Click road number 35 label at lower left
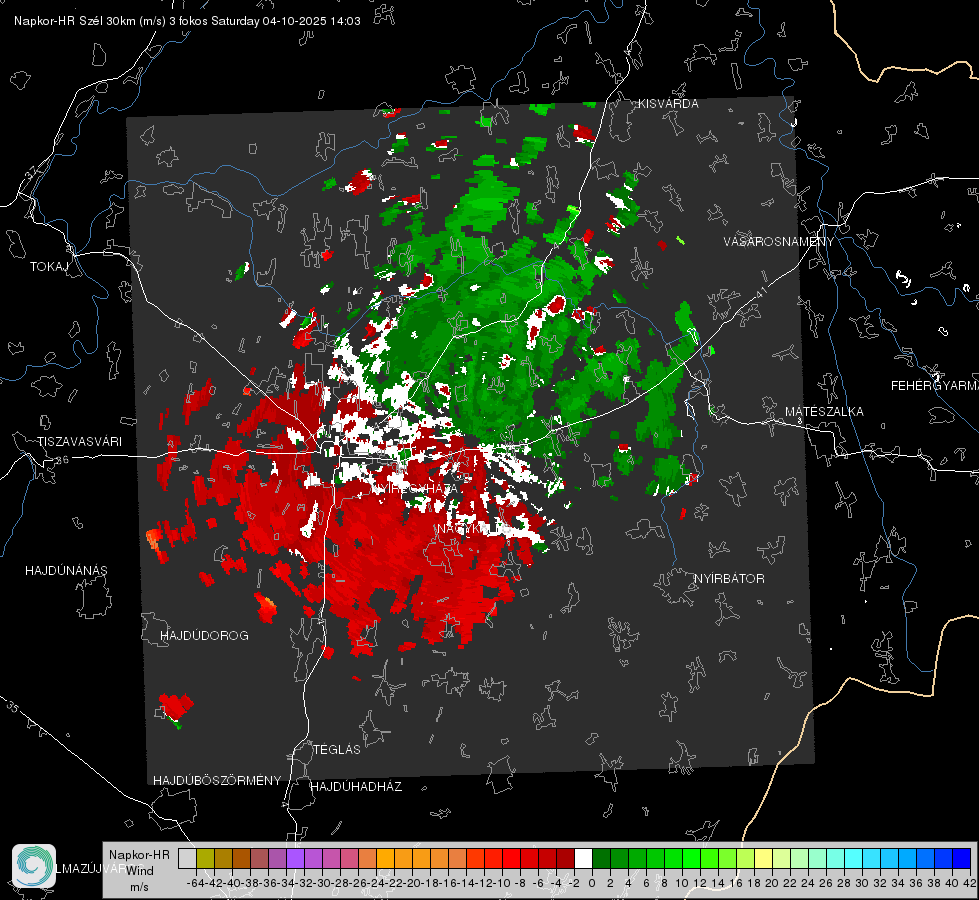This screenshot has height=900, width=979. [12, 707]
